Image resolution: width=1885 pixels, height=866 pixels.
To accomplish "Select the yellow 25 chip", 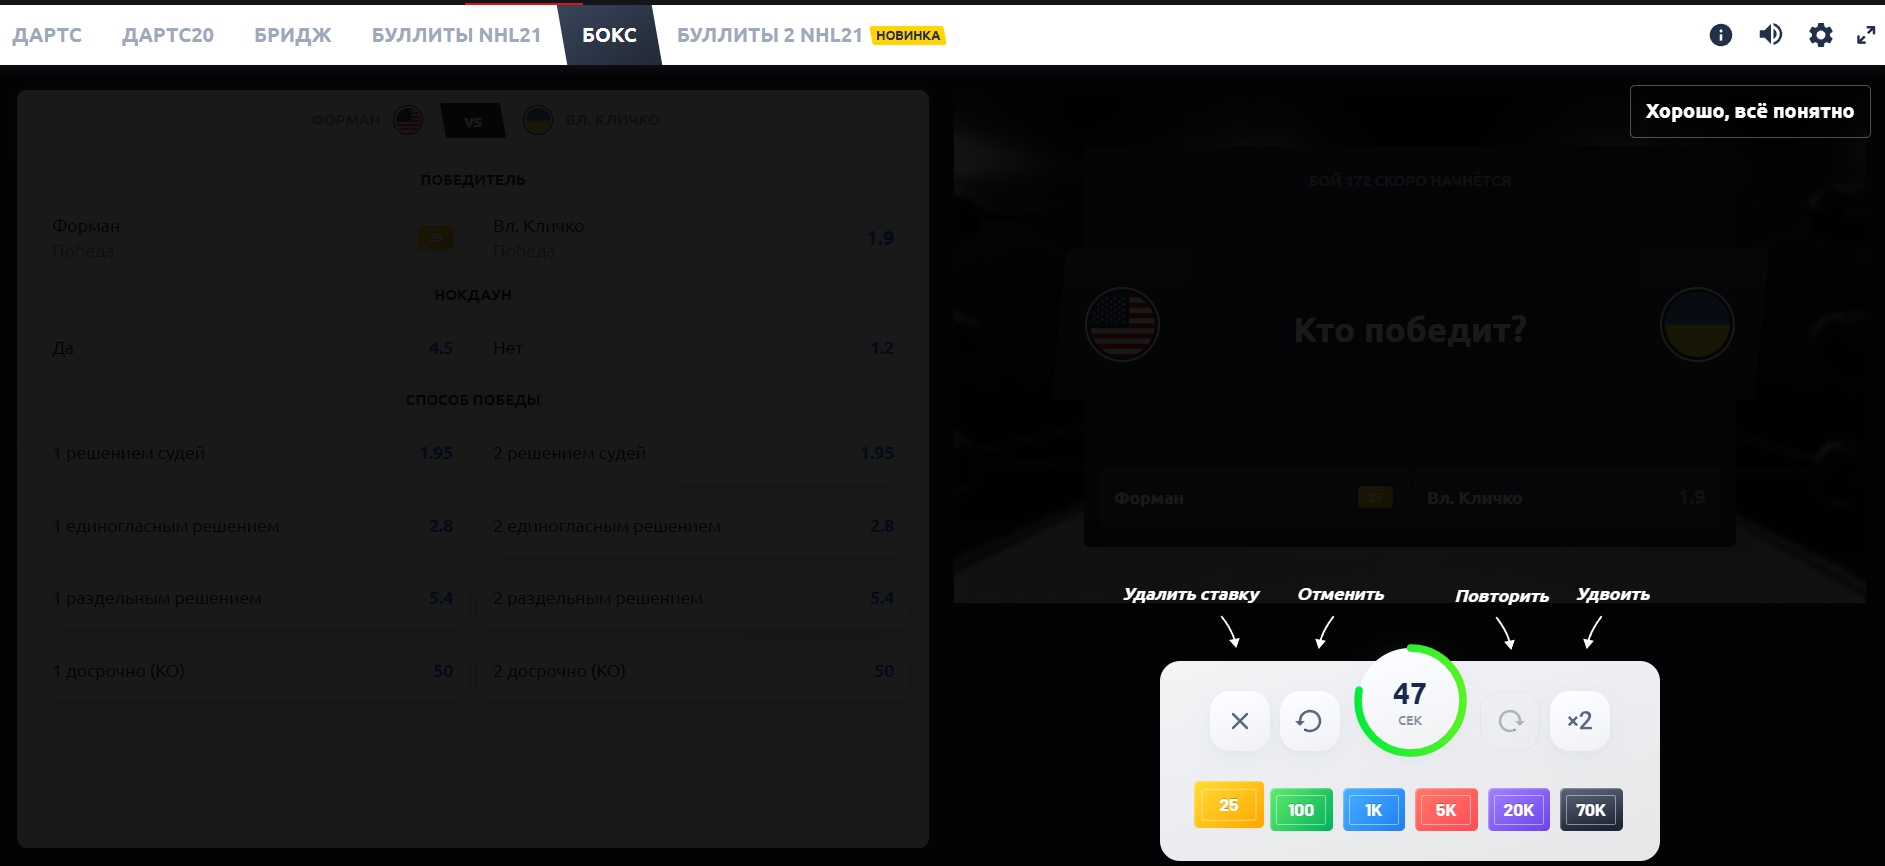I will (x=1229, y=805).
